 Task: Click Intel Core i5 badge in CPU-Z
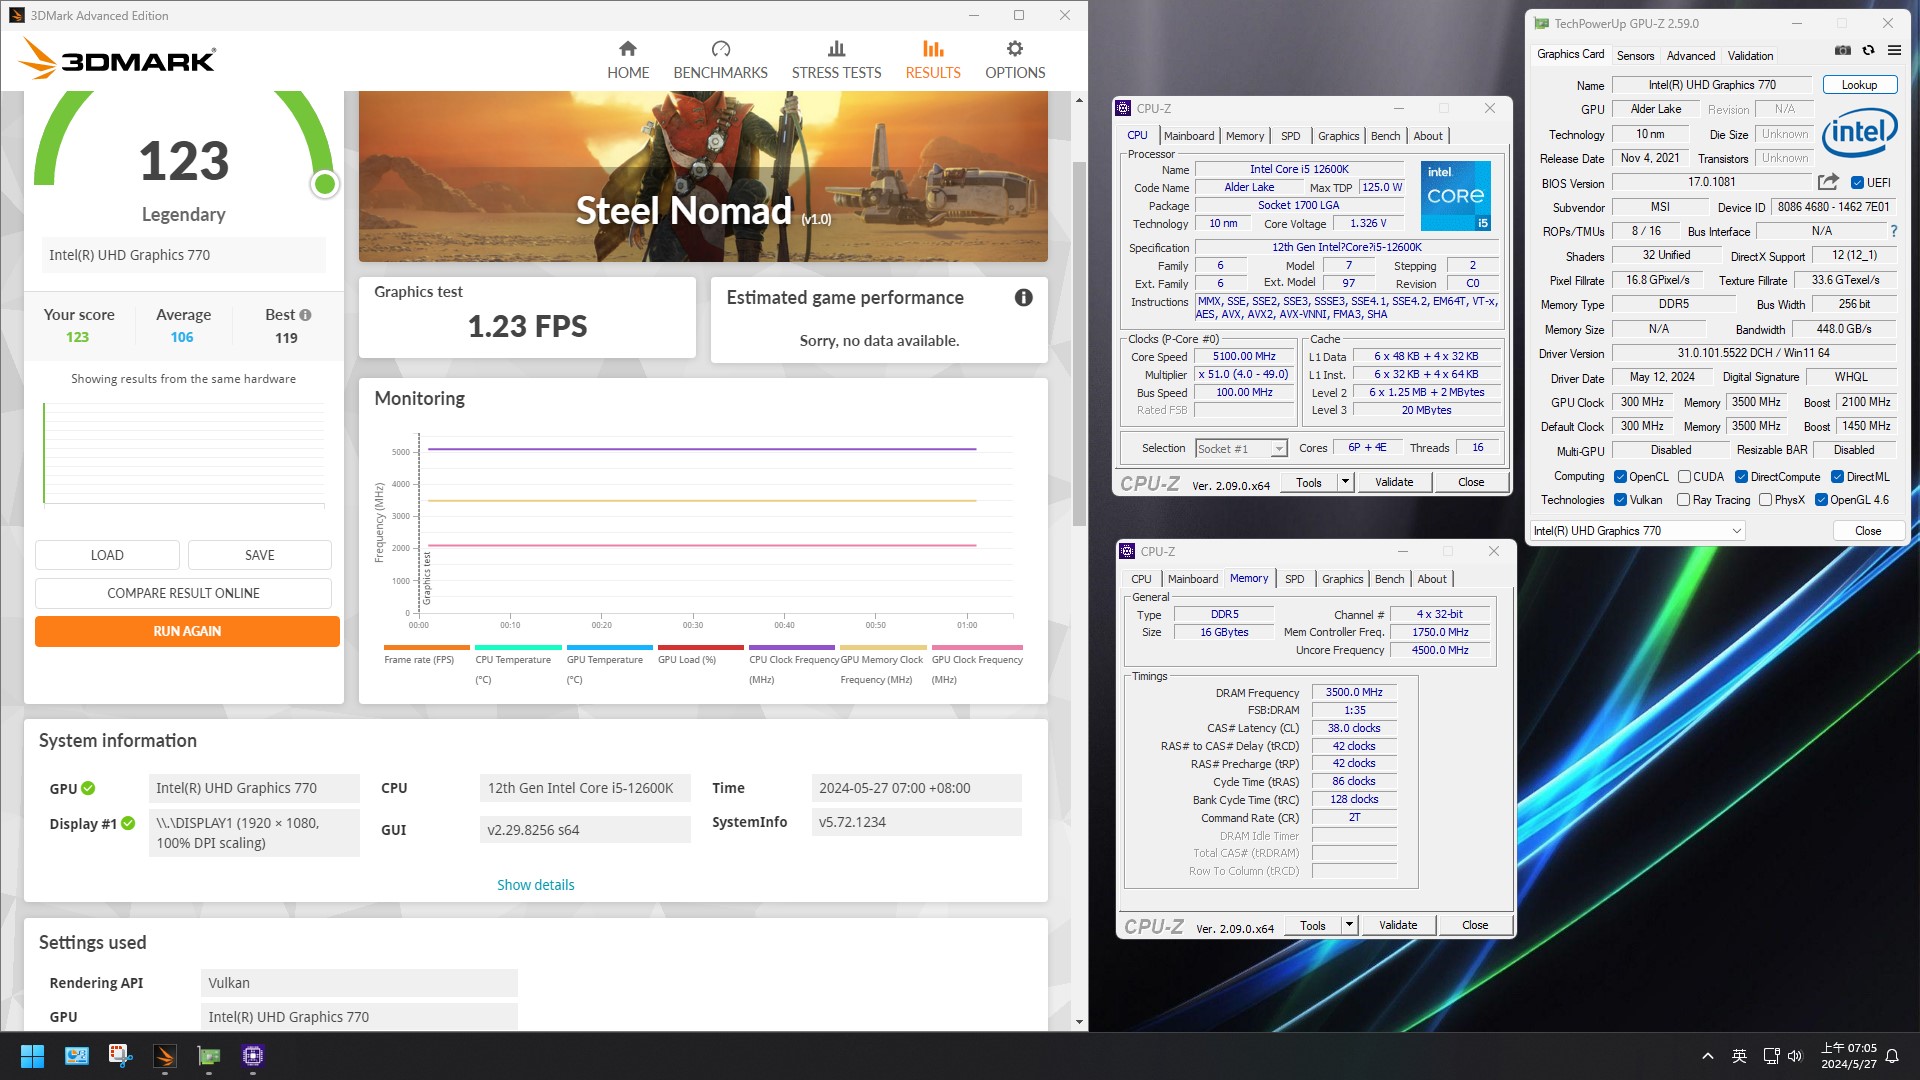tap(1455, 196)
